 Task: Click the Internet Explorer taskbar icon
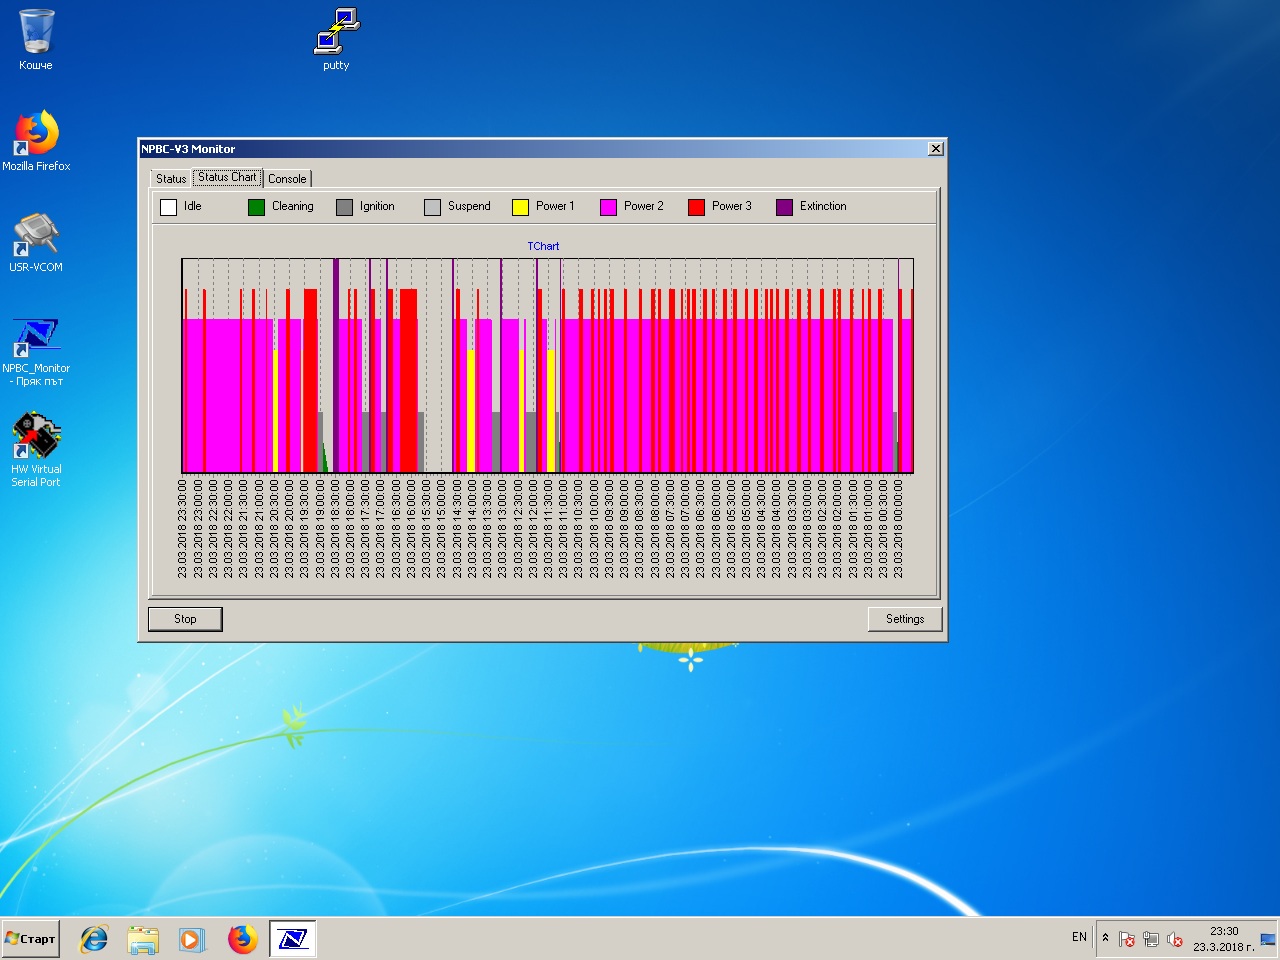(94, 939)
